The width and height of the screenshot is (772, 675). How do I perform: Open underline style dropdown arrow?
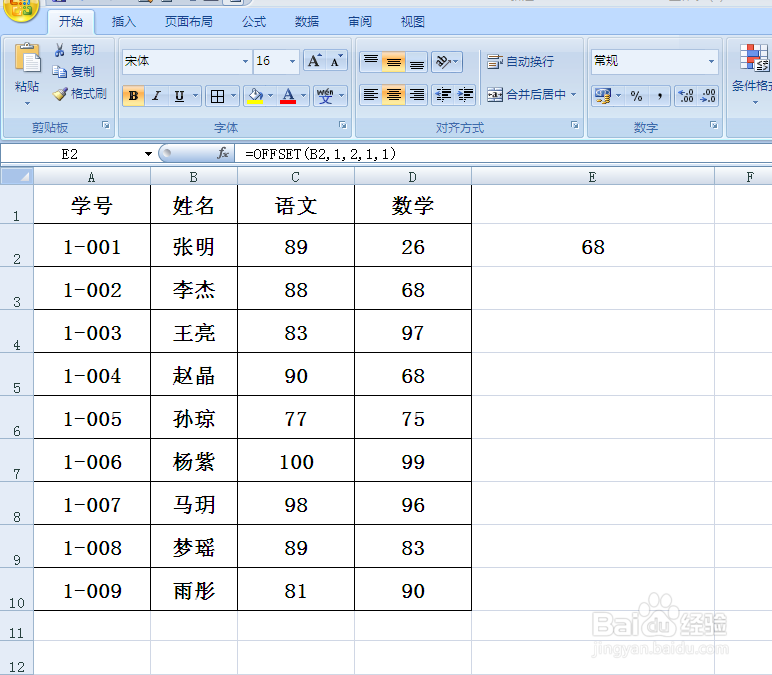195,96
